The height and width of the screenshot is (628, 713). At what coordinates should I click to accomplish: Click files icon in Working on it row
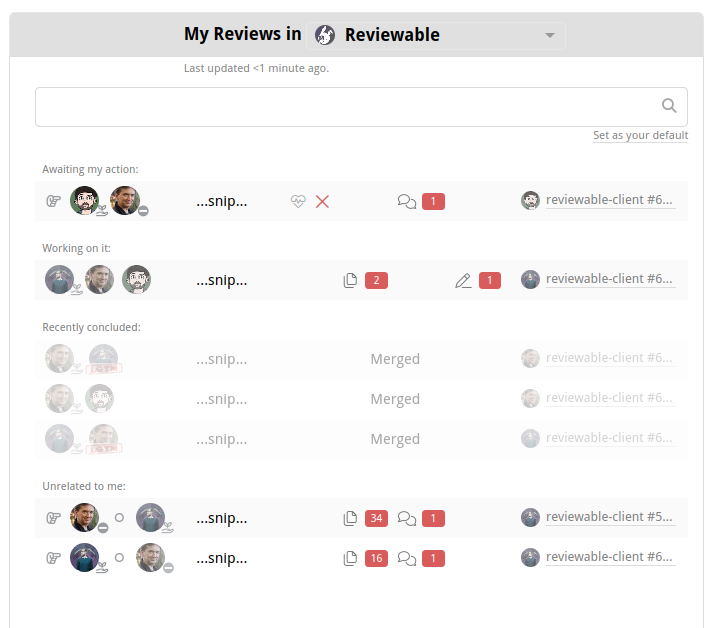point(350,281)
